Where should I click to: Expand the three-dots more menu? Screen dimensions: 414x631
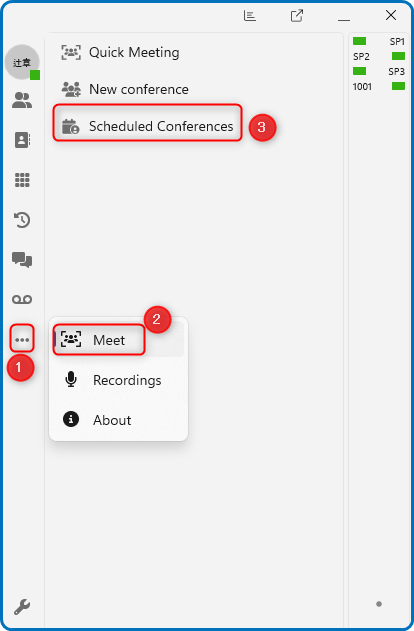click(x=22, y=340)
